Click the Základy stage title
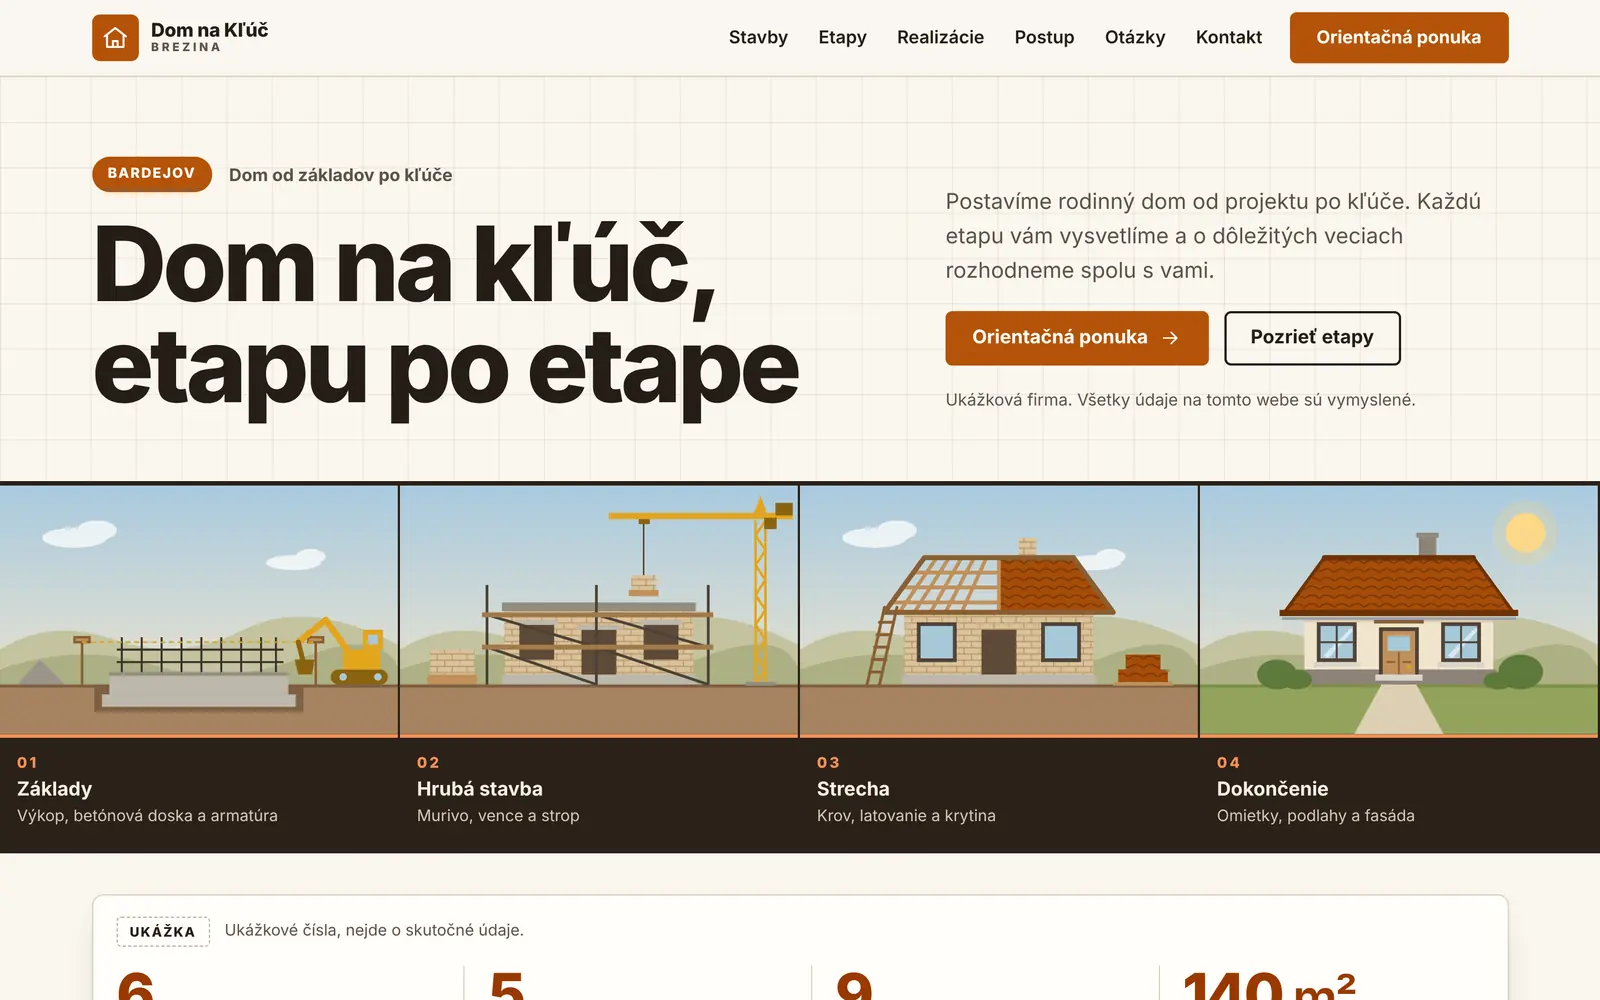Screen dimensions: 1600x1000 [x=55, y=789]
